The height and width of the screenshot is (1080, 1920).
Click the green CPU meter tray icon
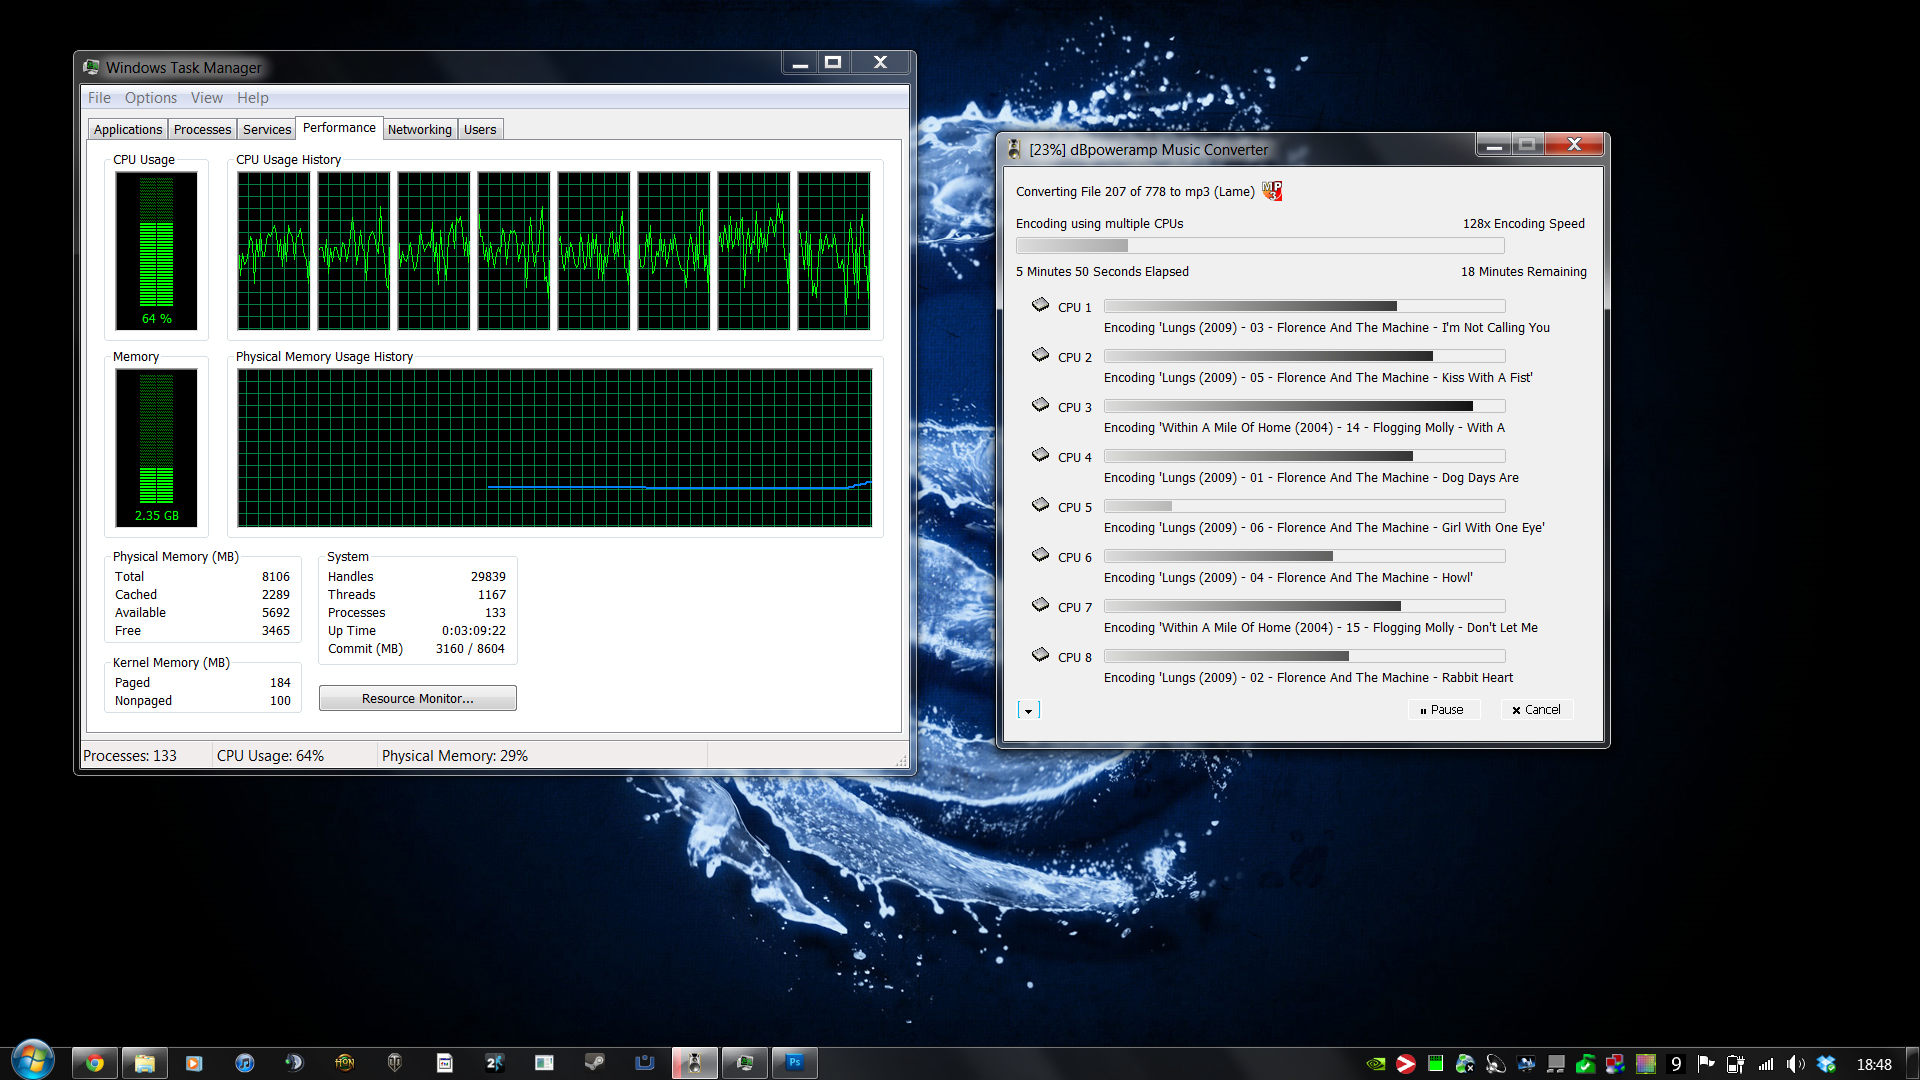point(1436,1064)
